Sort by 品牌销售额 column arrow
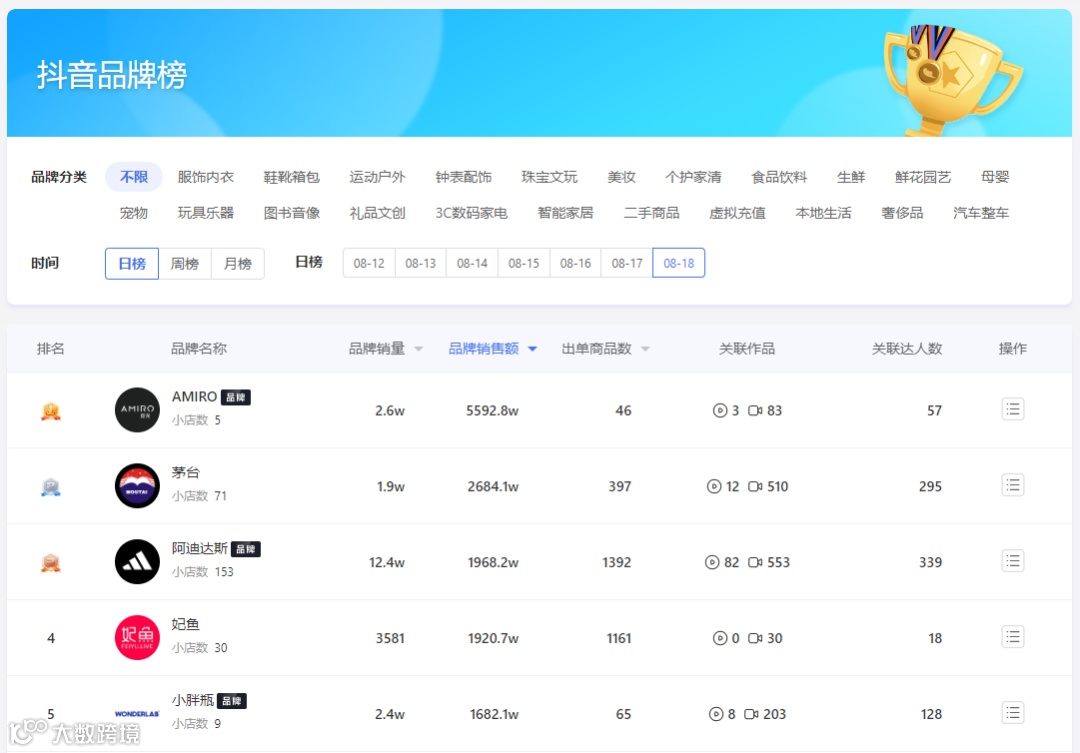Viewport: 1080px width, 753px height. [532, 349]
